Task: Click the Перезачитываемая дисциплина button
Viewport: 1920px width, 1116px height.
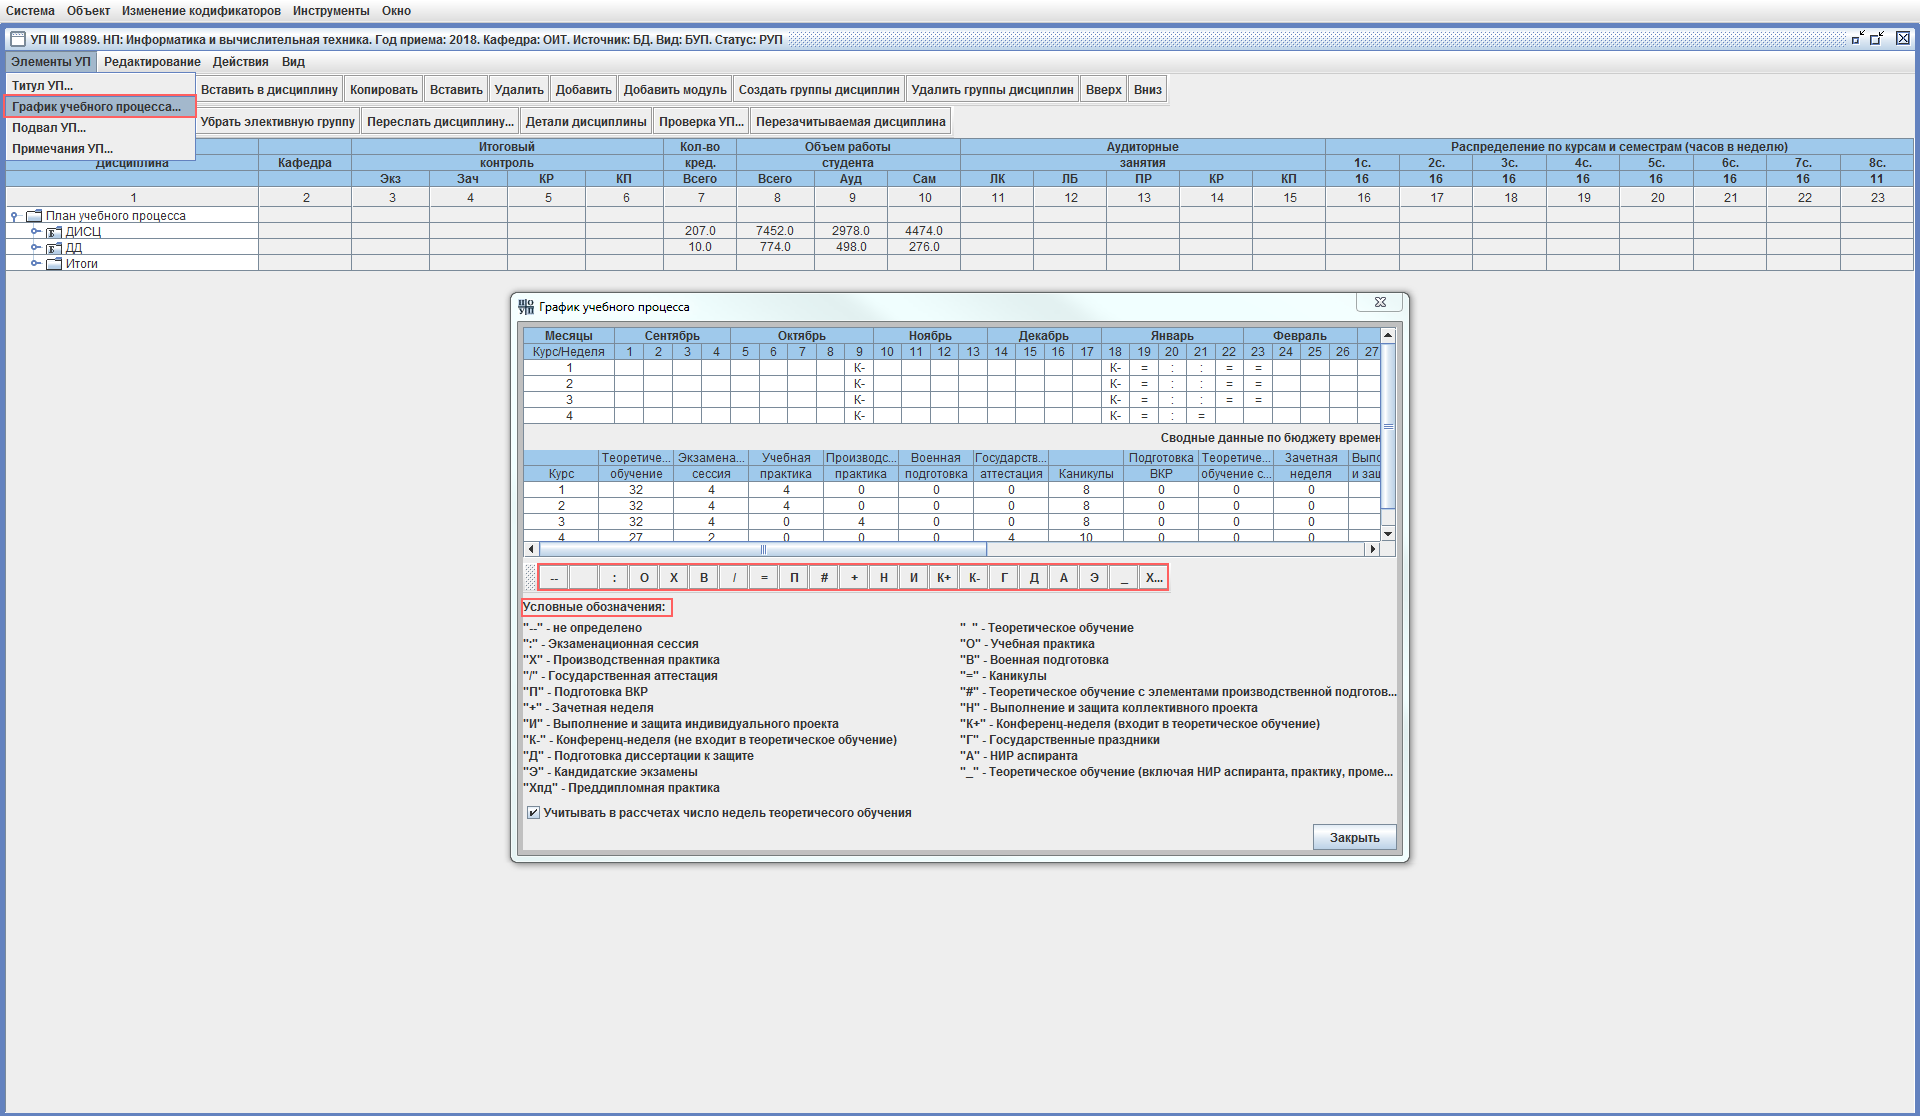Action: tap(851, 122)
